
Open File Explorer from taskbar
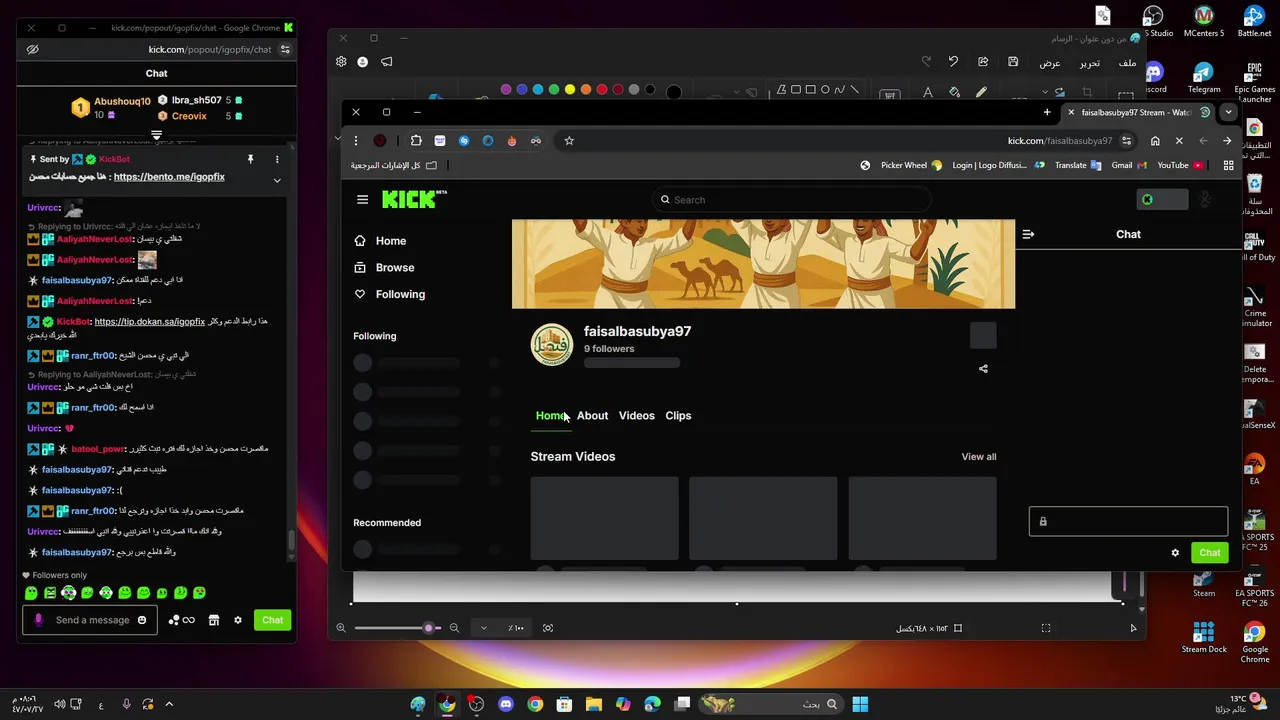(594, 704)
